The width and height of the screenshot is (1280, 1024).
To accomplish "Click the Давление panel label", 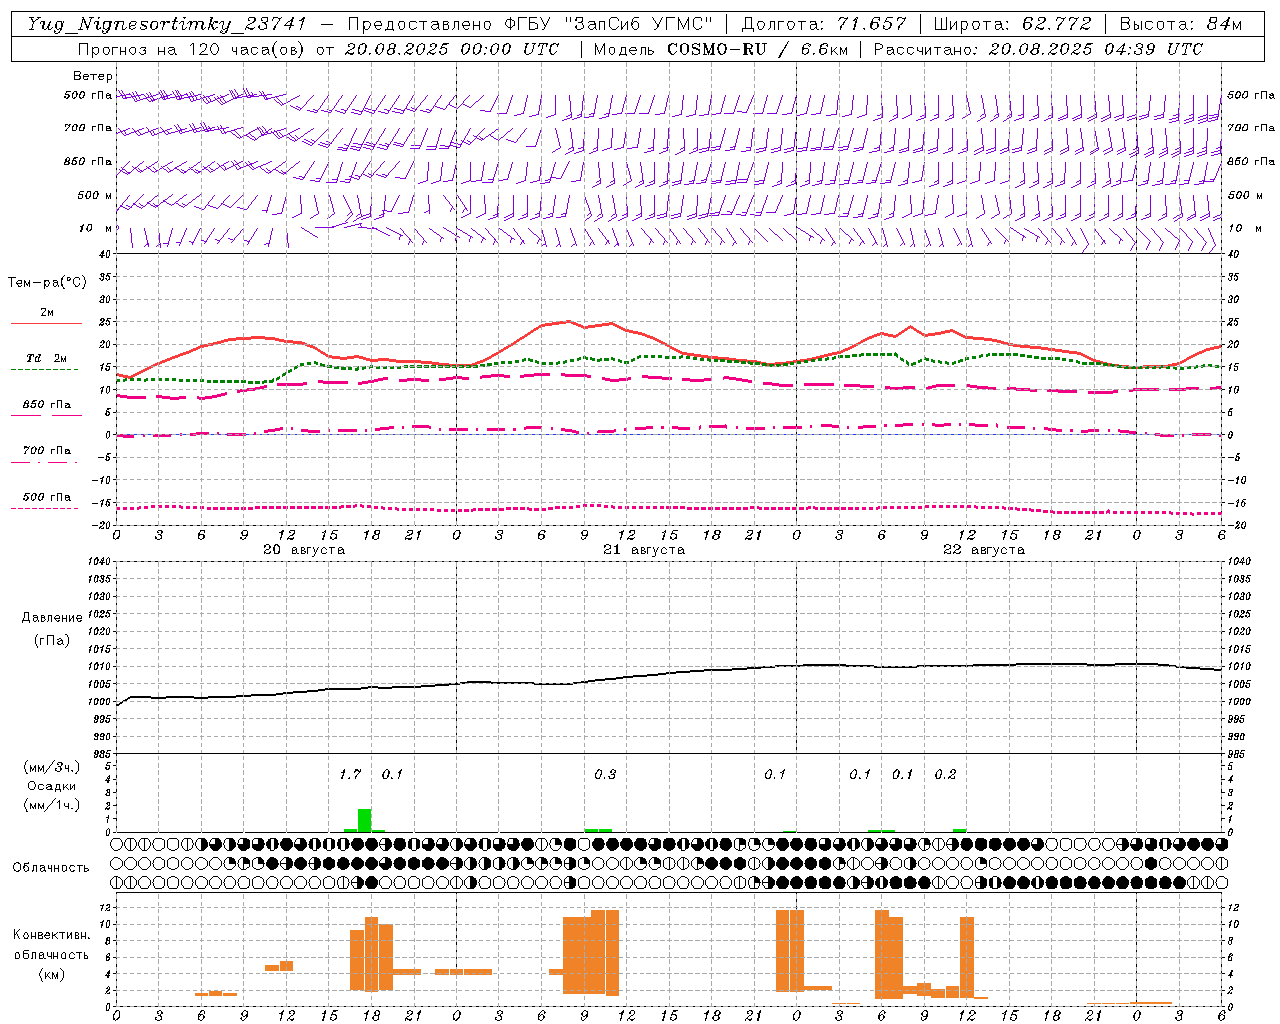I will (52, 618).
